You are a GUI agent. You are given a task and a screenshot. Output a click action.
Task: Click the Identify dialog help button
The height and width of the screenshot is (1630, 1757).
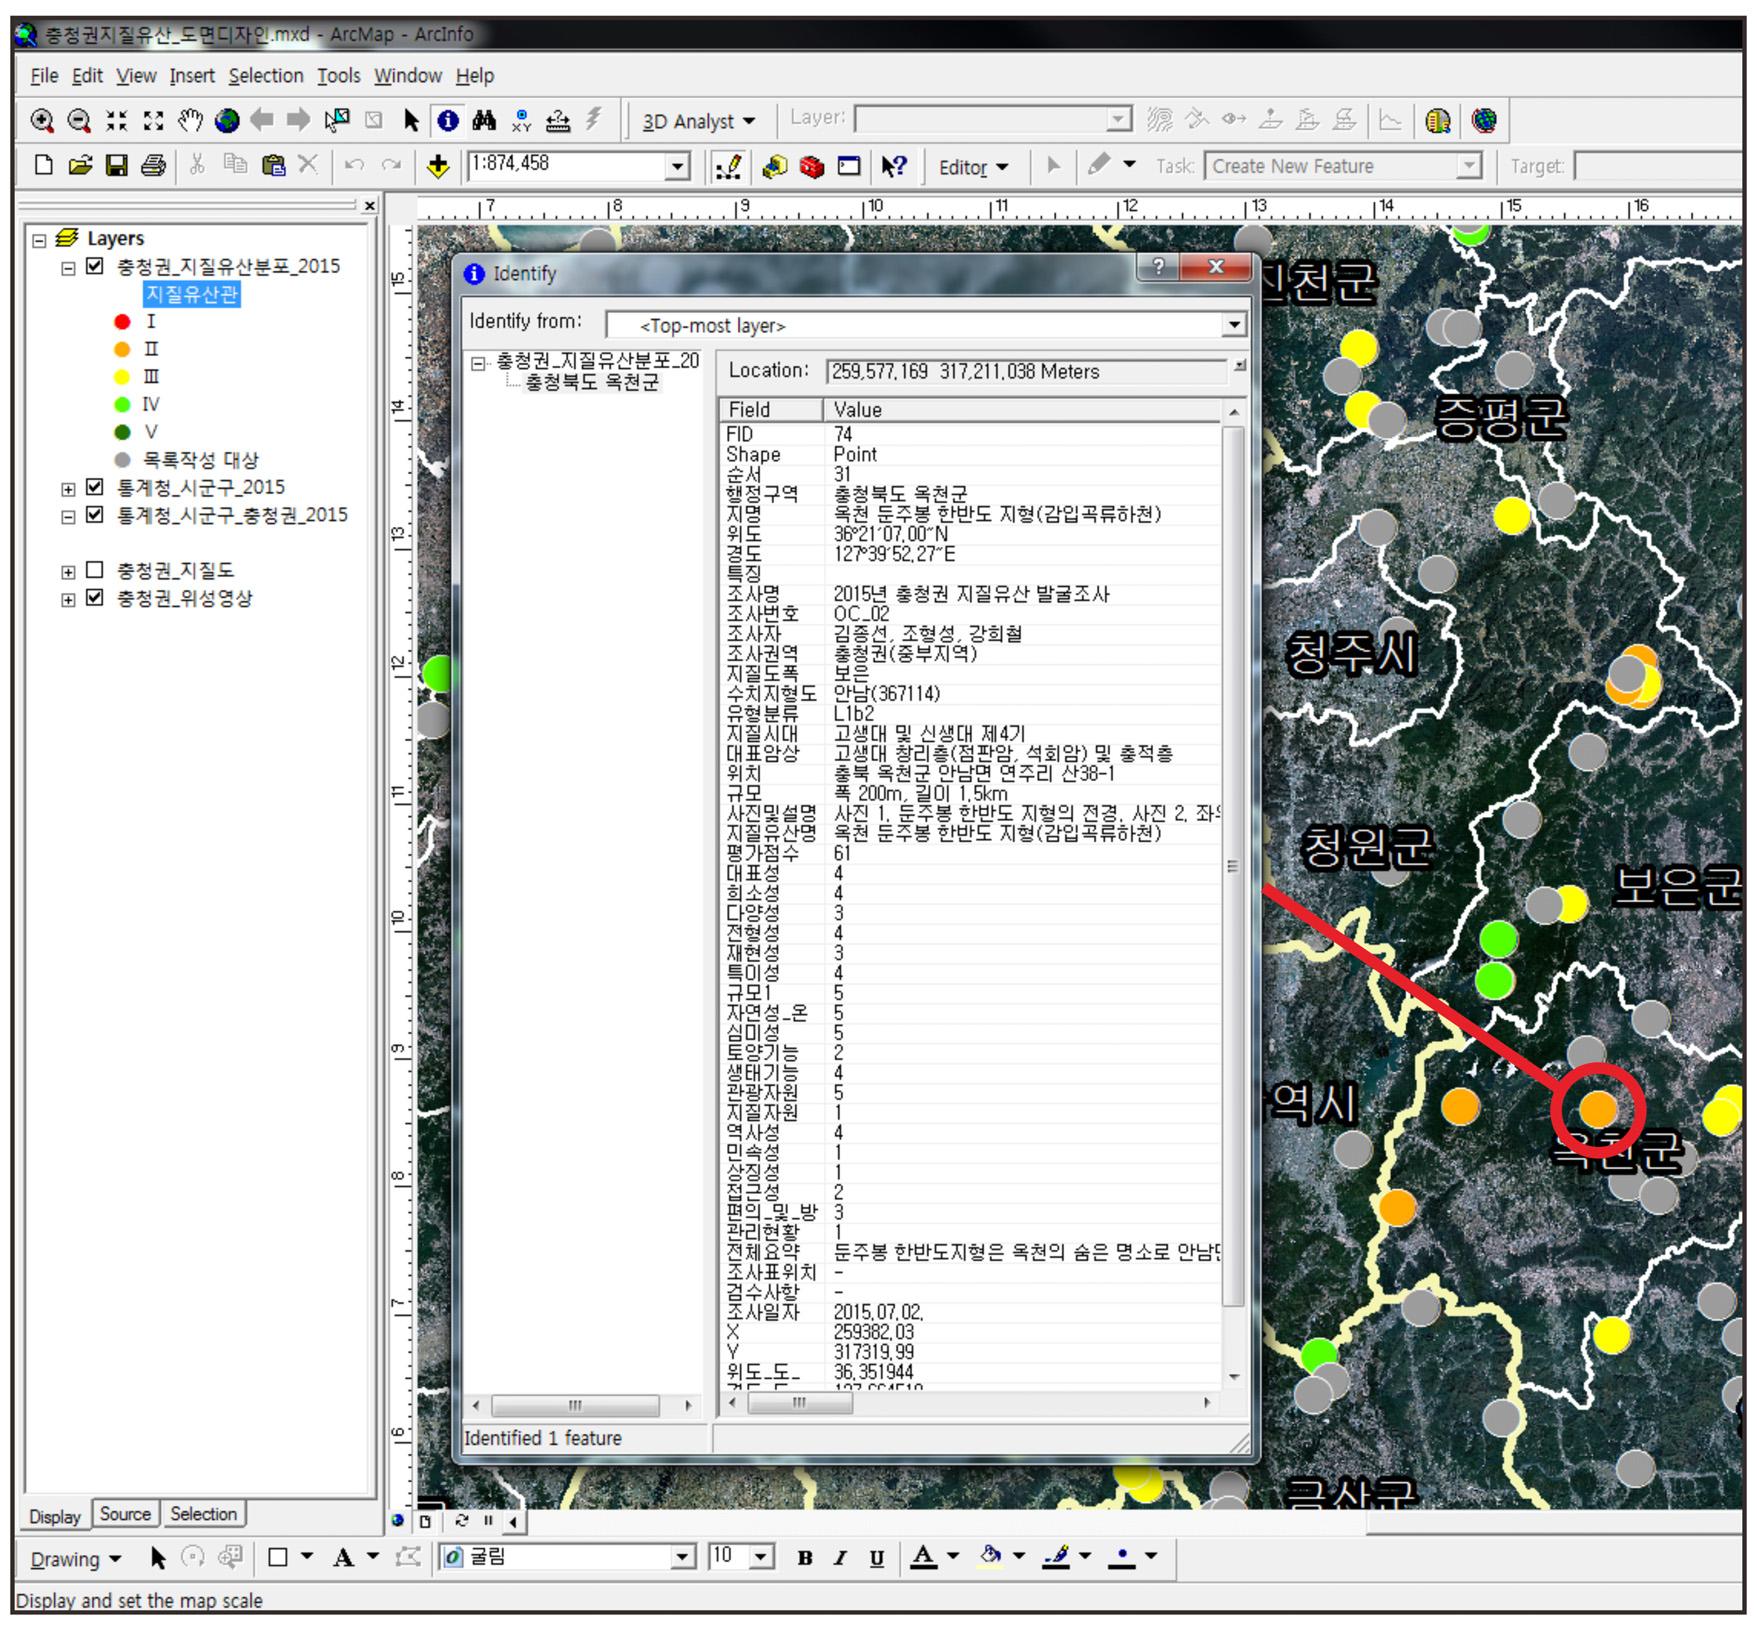(x=1158, y=266)
